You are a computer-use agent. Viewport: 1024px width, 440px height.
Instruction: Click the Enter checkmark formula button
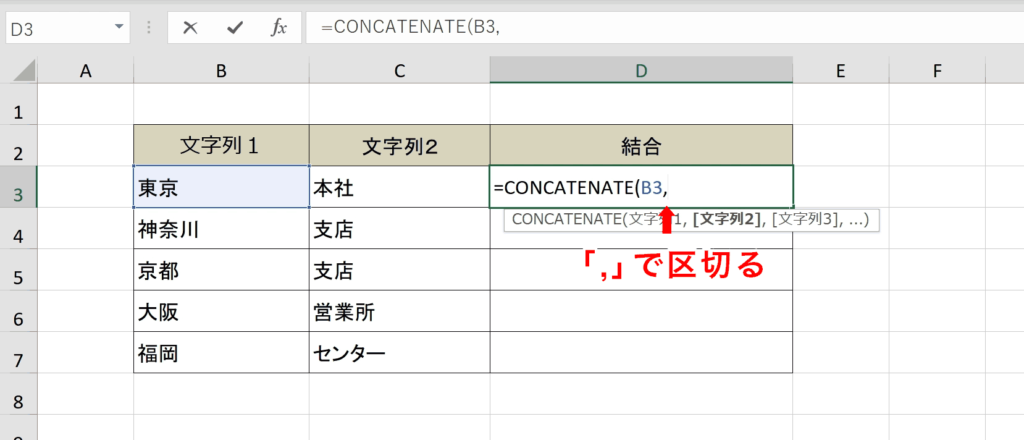pos(234,28)
